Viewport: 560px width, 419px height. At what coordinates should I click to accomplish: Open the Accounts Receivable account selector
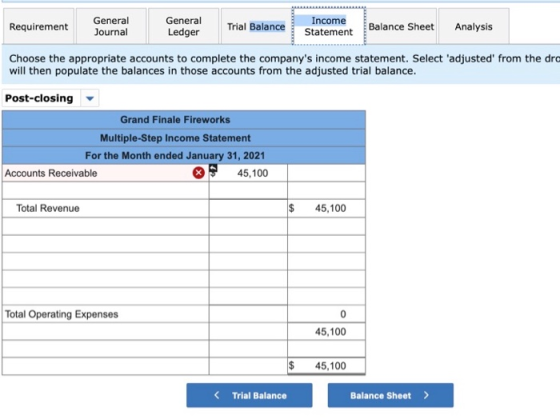click(105, 173)
